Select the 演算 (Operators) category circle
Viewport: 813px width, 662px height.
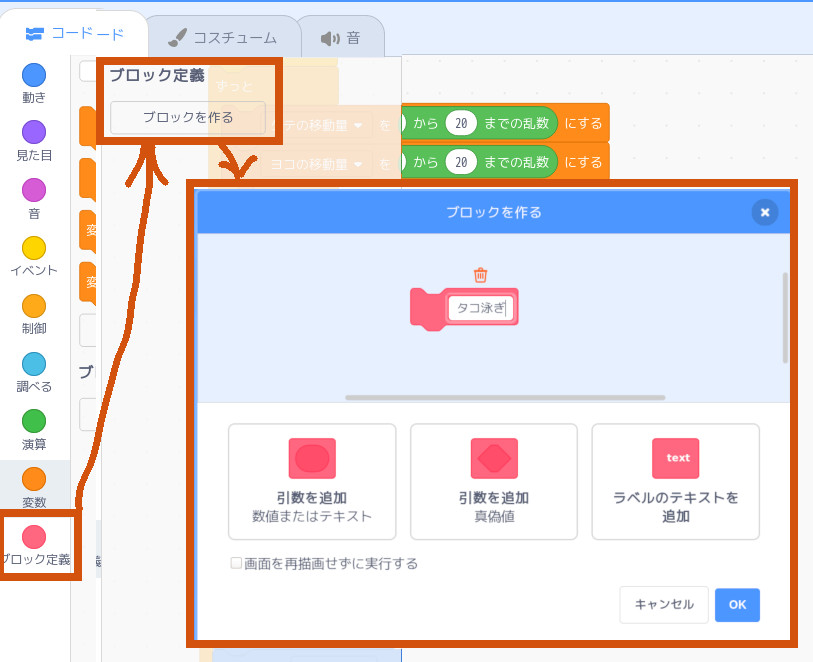34,421
